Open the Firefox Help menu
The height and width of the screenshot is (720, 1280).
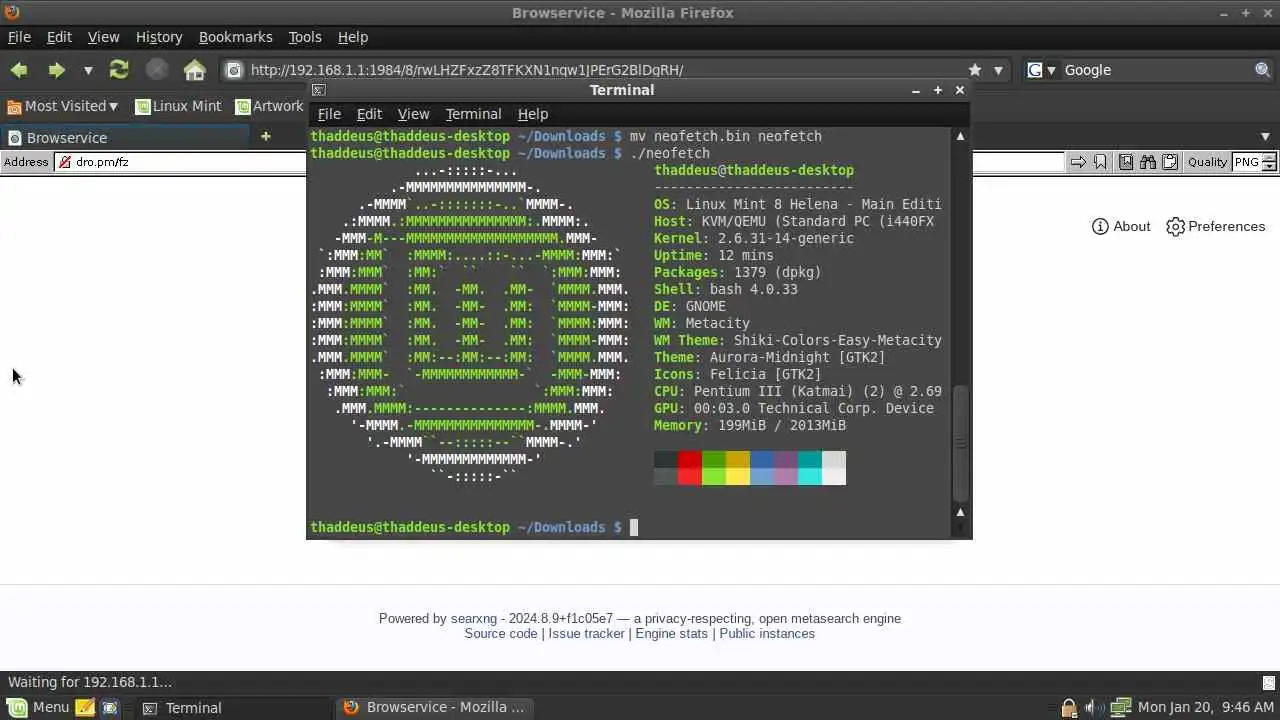point(352,37)
